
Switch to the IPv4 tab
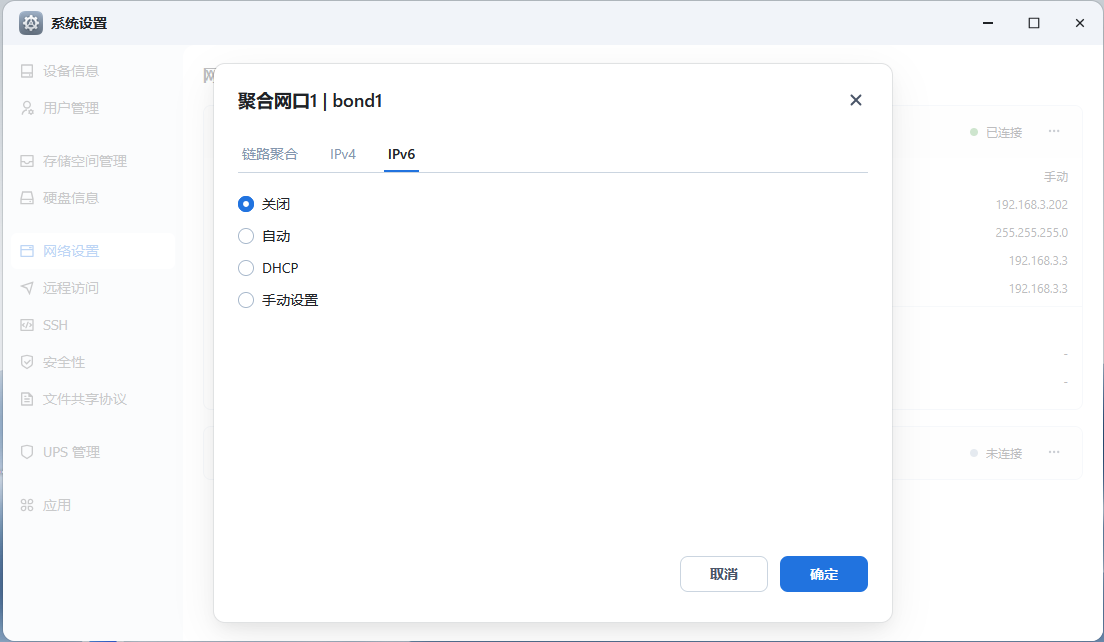coord(343,154)
